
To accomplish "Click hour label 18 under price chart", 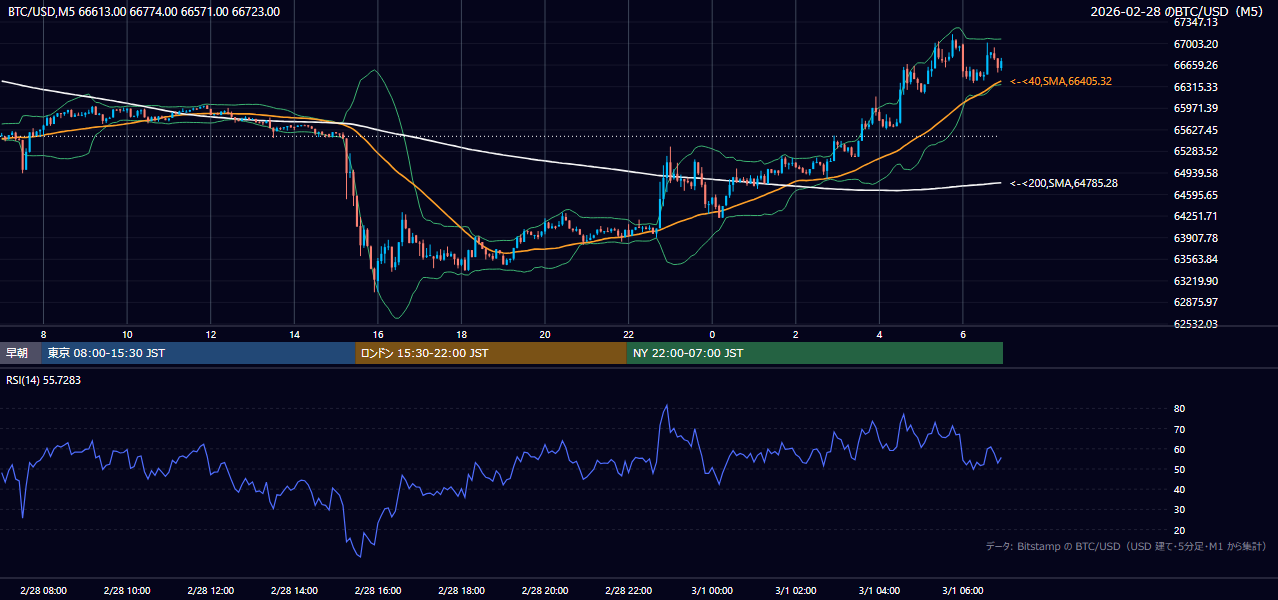I will pyautogui.click(x=461, y=333).
